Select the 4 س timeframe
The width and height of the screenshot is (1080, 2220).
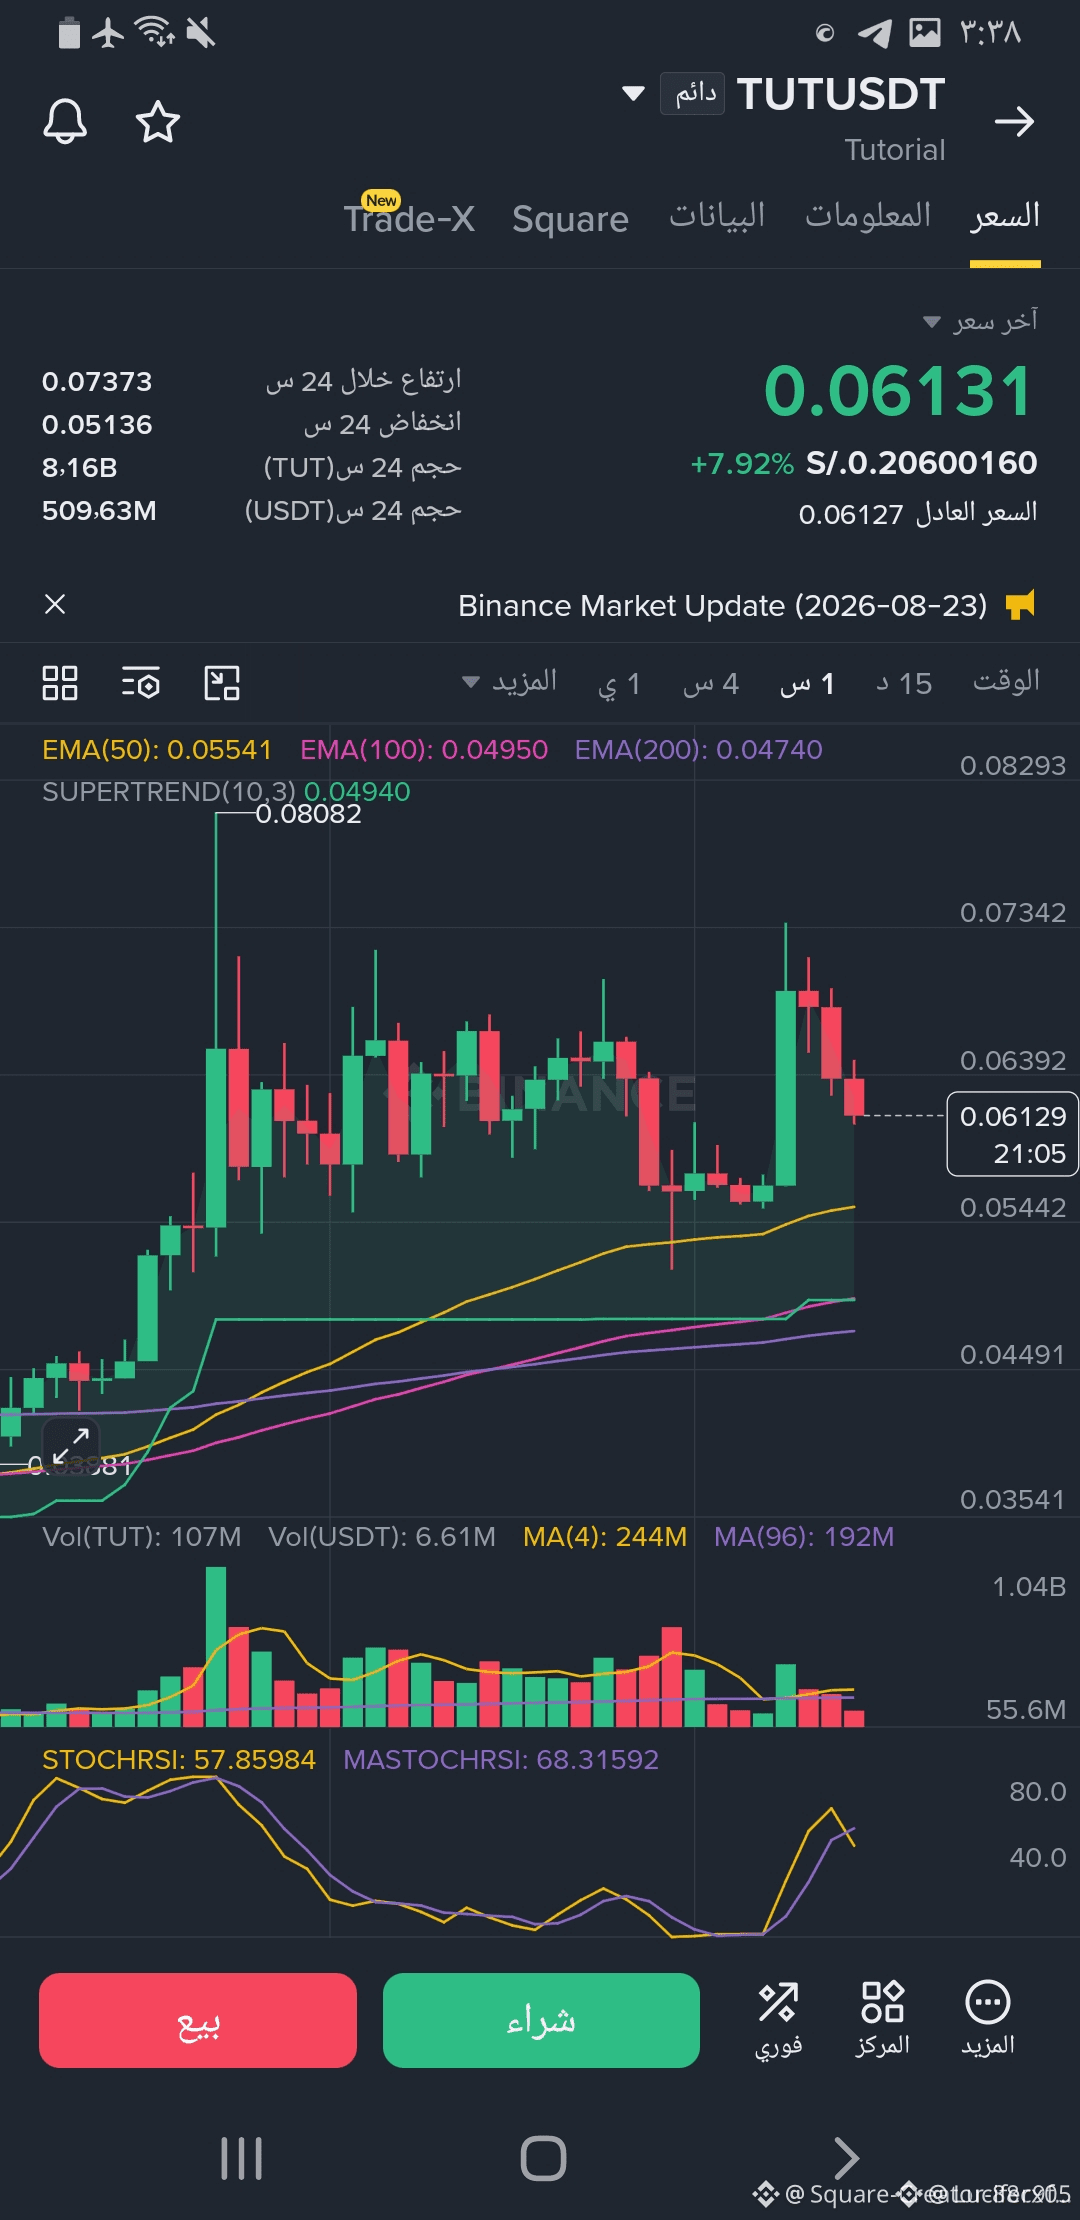point(711,684)
